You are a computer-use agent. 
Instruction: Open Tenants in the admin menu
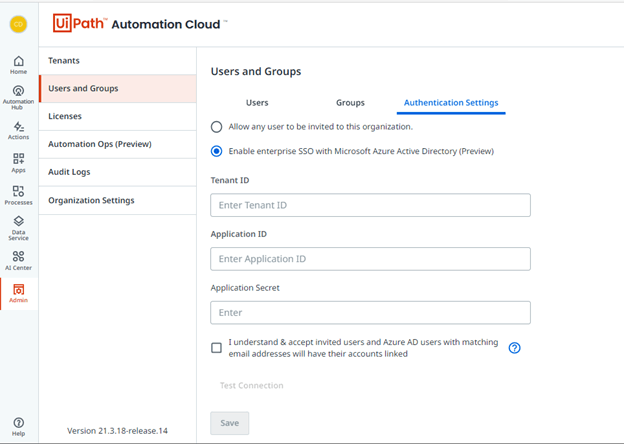coord(118,61)
